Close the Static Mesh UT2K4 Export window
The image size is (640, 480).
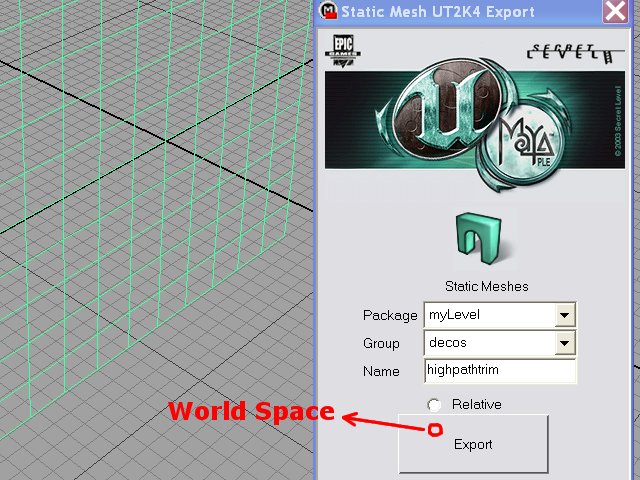[x=615, y=12]
